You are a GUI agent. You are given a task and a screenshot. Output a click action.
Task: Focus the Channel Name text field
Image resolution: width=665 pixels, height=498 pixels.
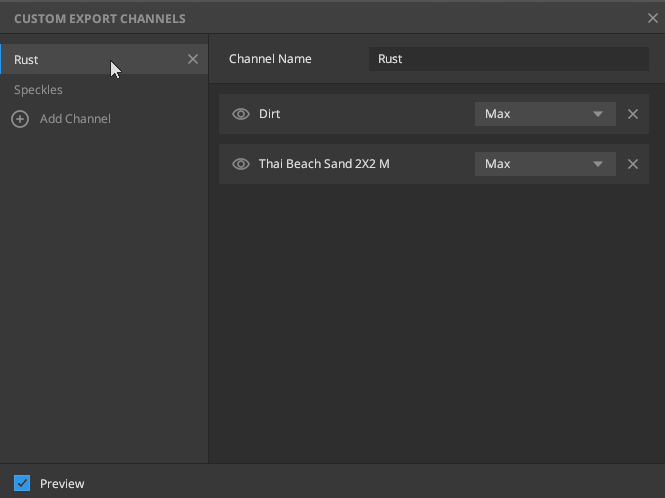(508, 59)
